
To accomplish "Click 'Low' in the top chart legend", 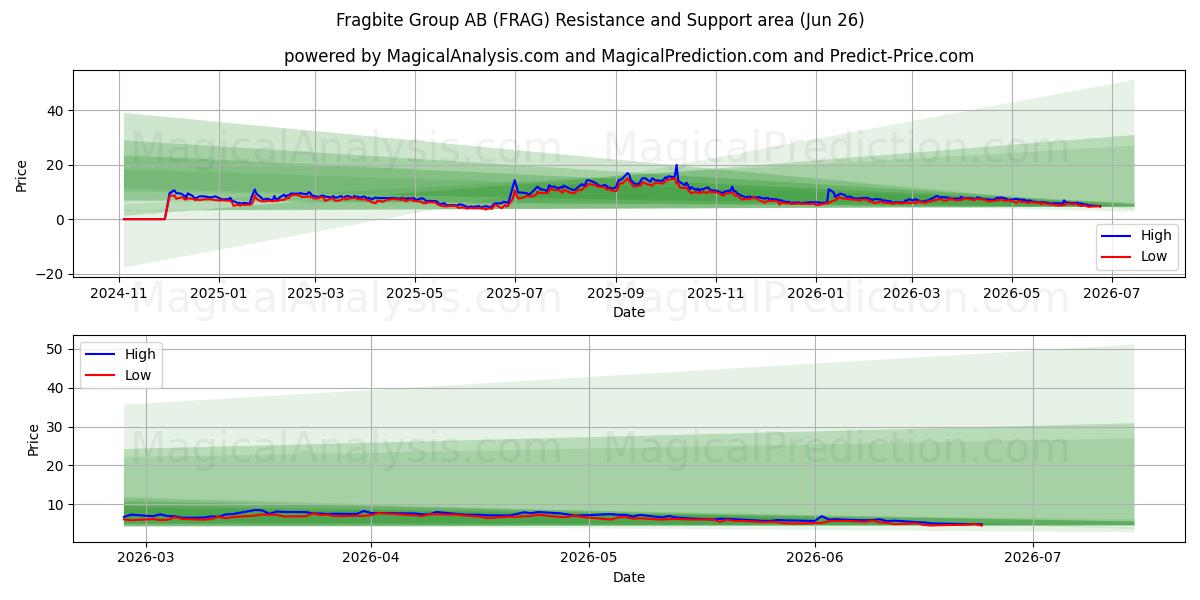I will point(1154,256).
